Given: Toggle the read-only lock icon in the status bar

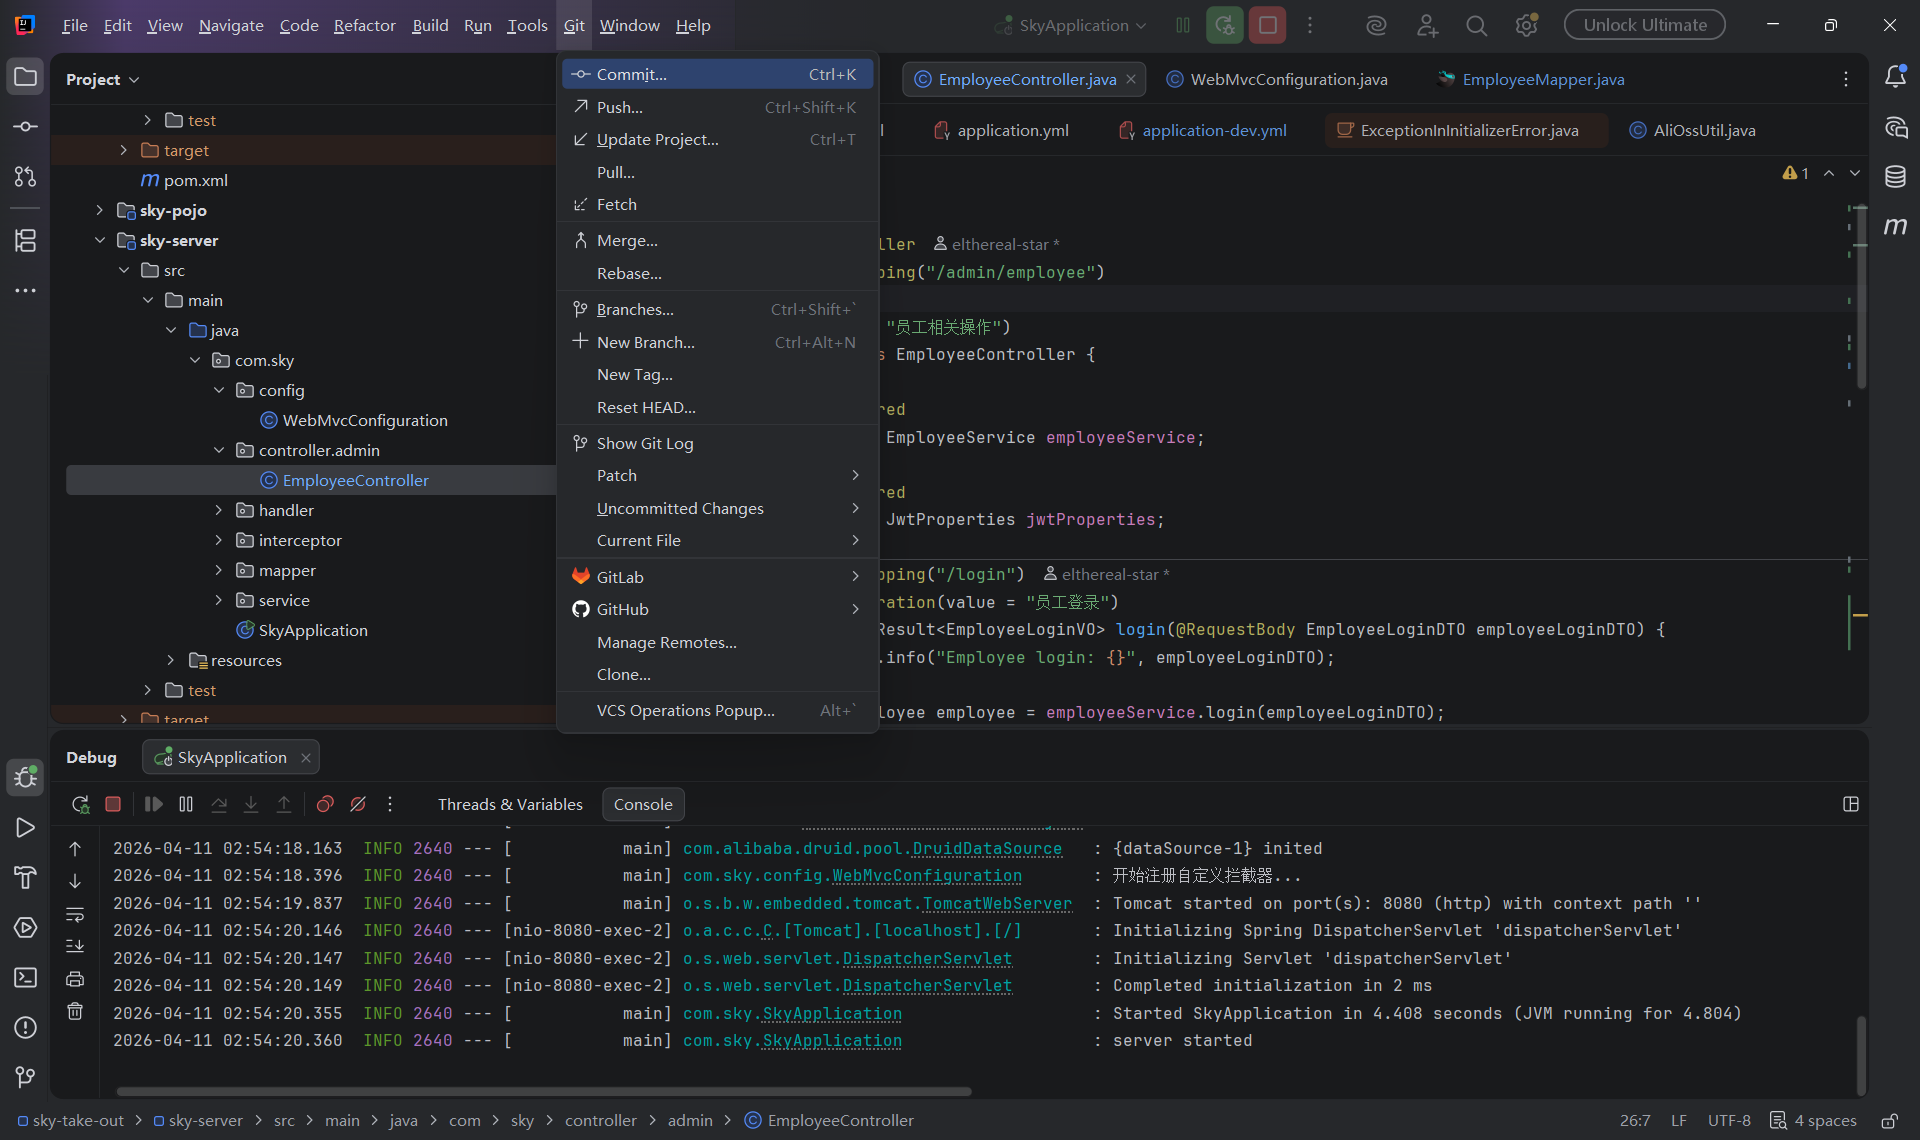Looking at the screenshot, I should click(x=1889, y=1121).
